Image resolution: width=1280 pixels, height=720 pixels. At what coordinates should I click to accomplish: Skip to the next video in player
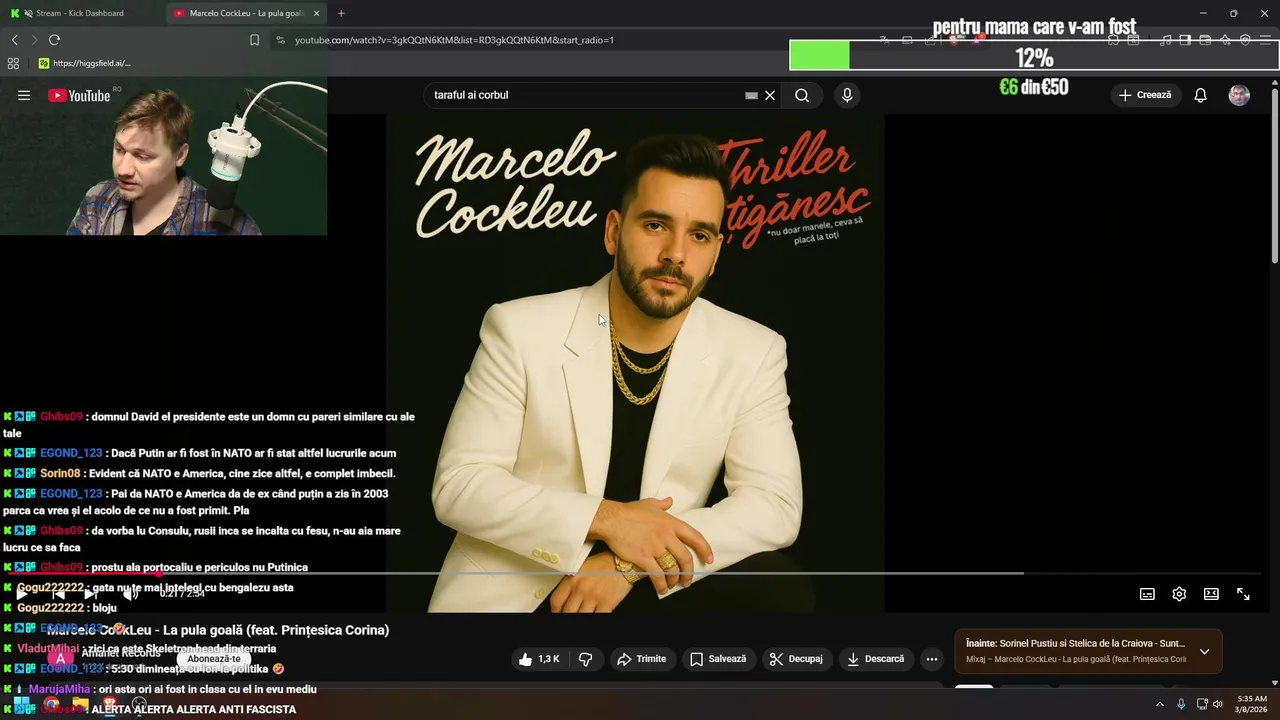[x=90, y=594]
